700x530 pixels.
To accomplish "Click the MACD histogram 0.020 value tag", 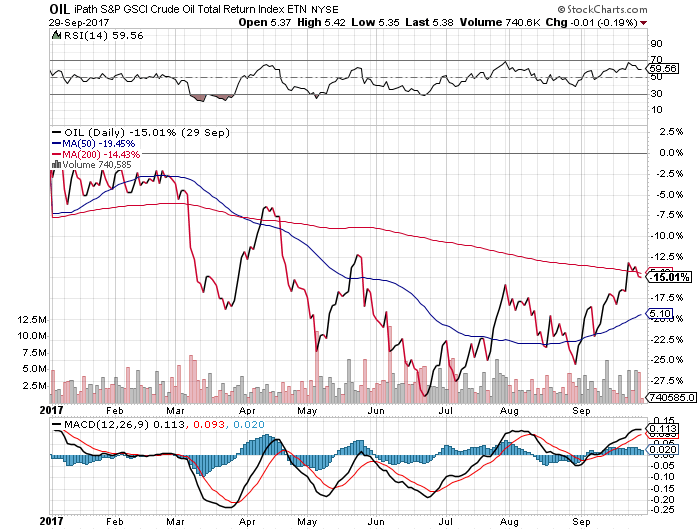I will [663, 449].
